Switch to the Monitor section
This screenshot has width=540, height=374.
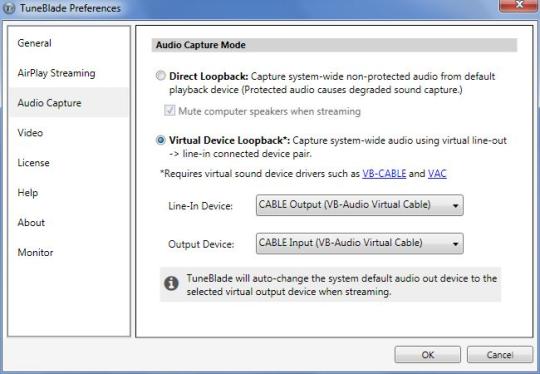(x=35, y=252)
